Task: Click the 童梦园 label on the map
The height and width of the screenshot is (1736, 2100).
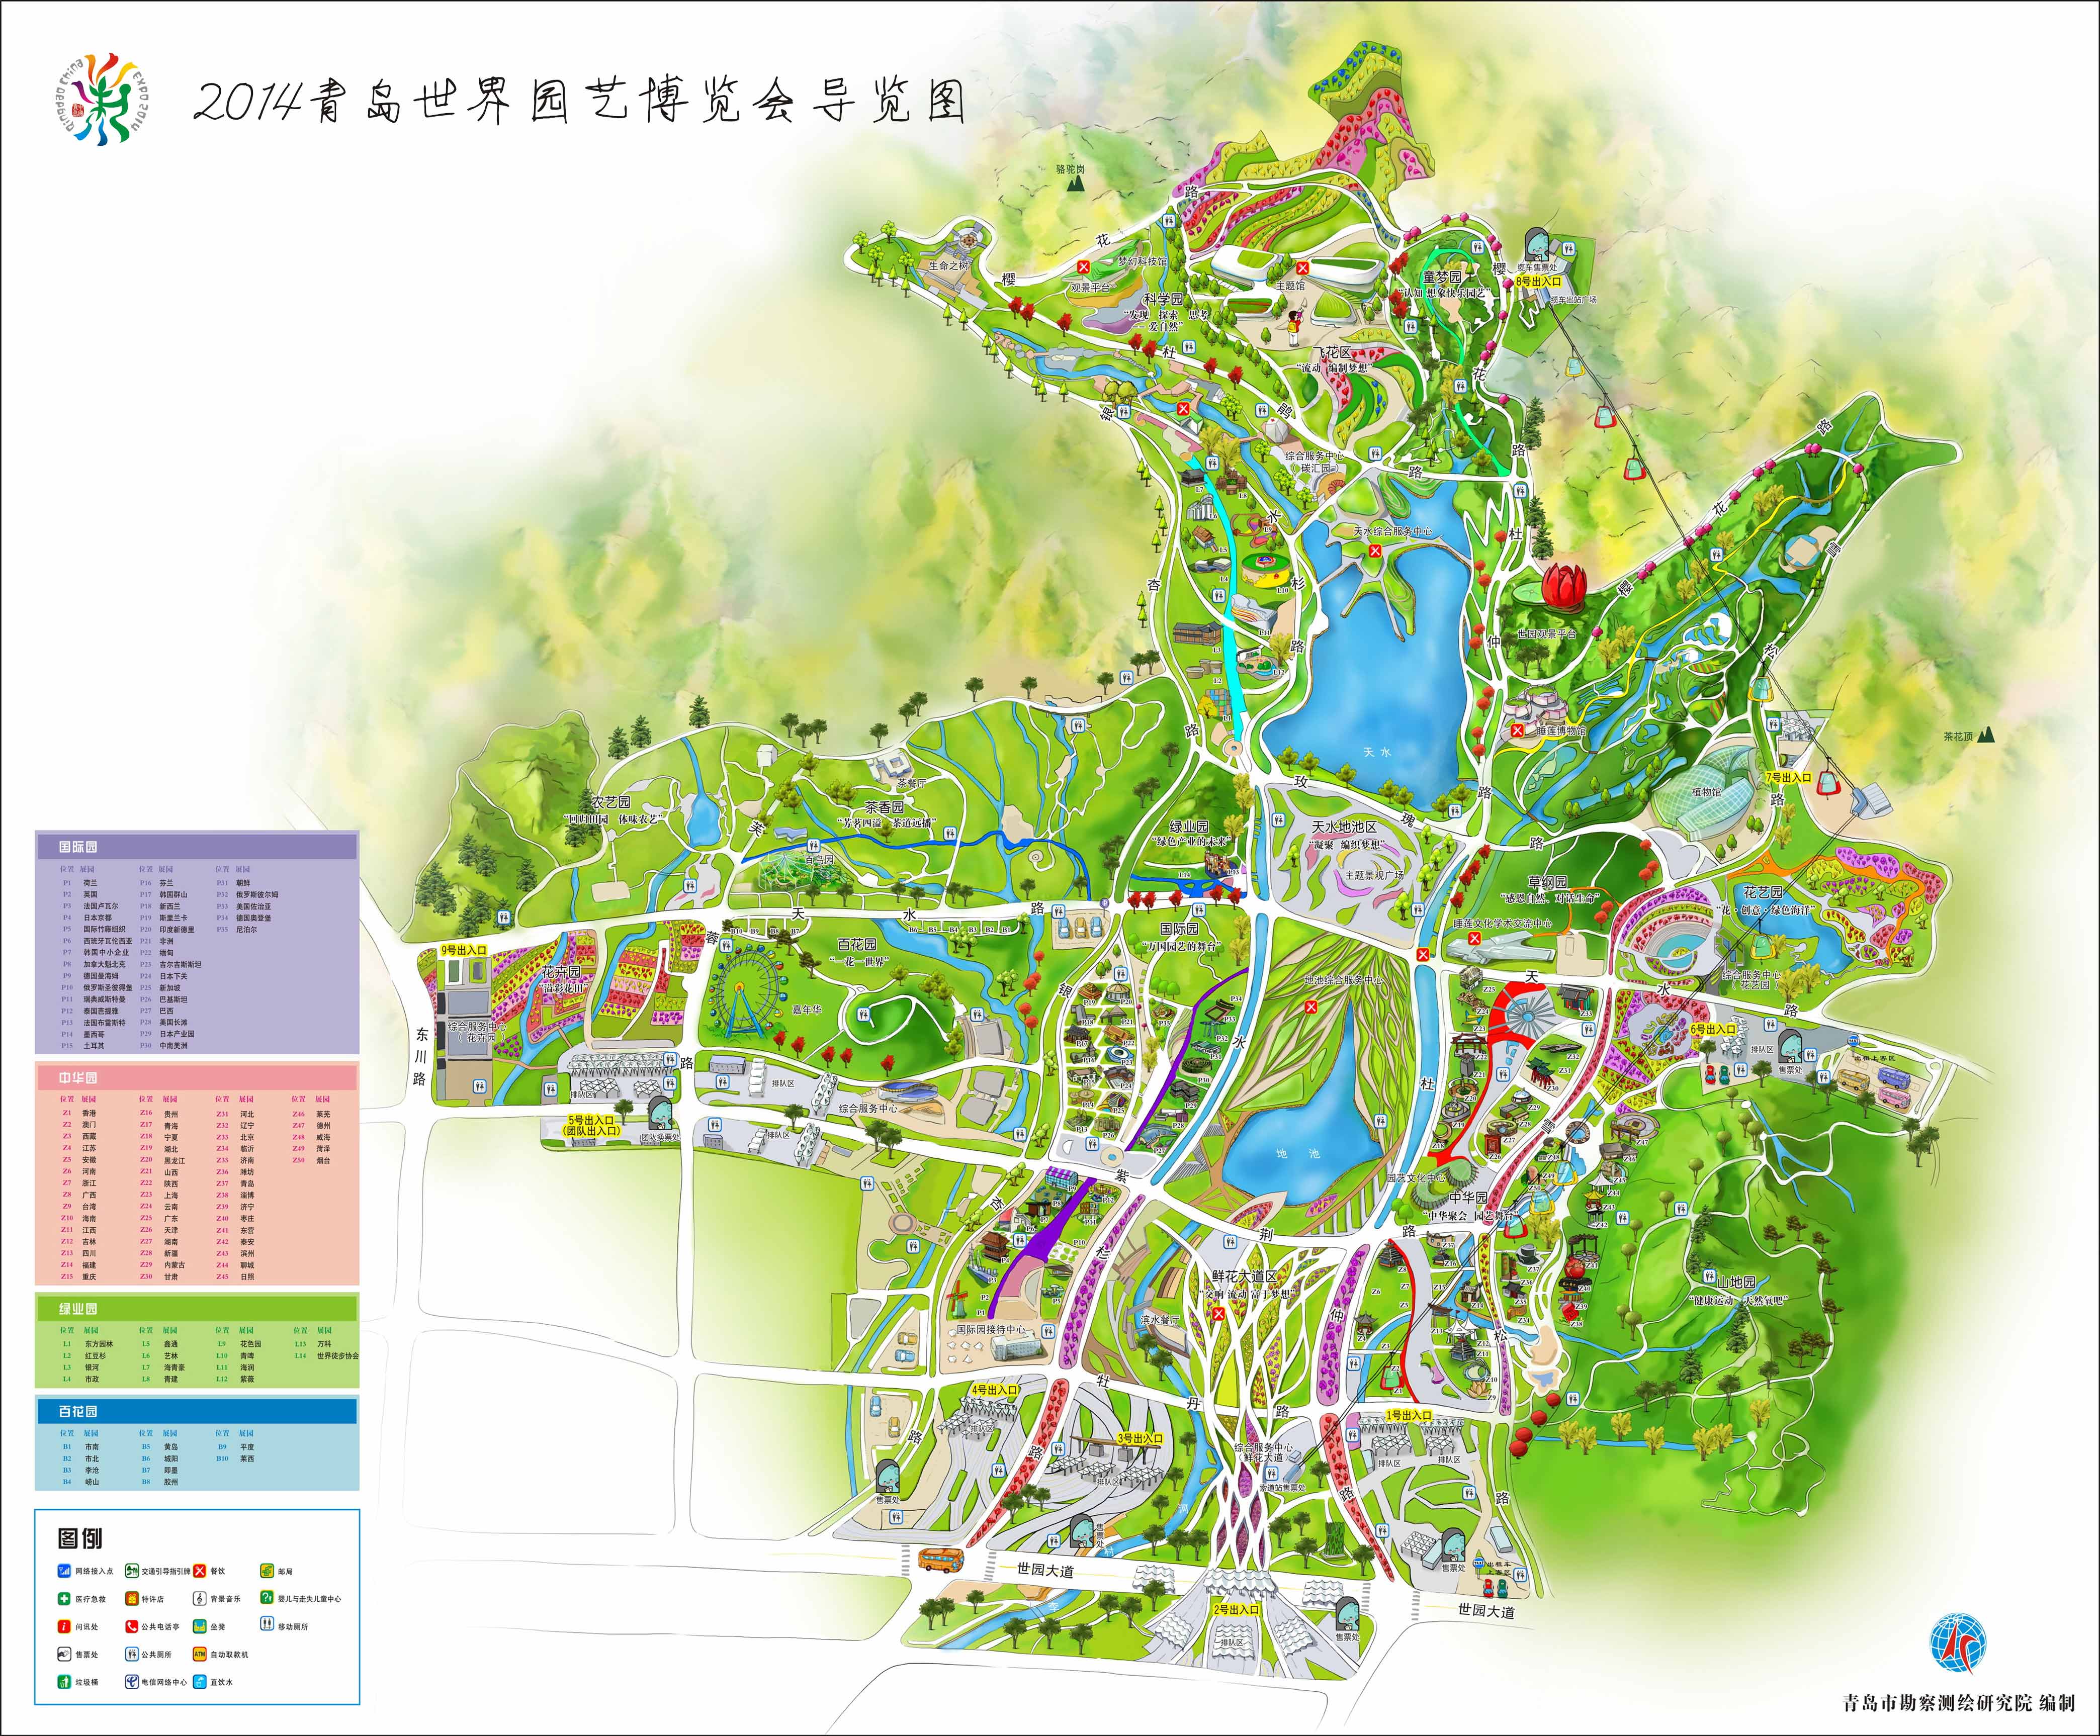Action: [1442, 276]
